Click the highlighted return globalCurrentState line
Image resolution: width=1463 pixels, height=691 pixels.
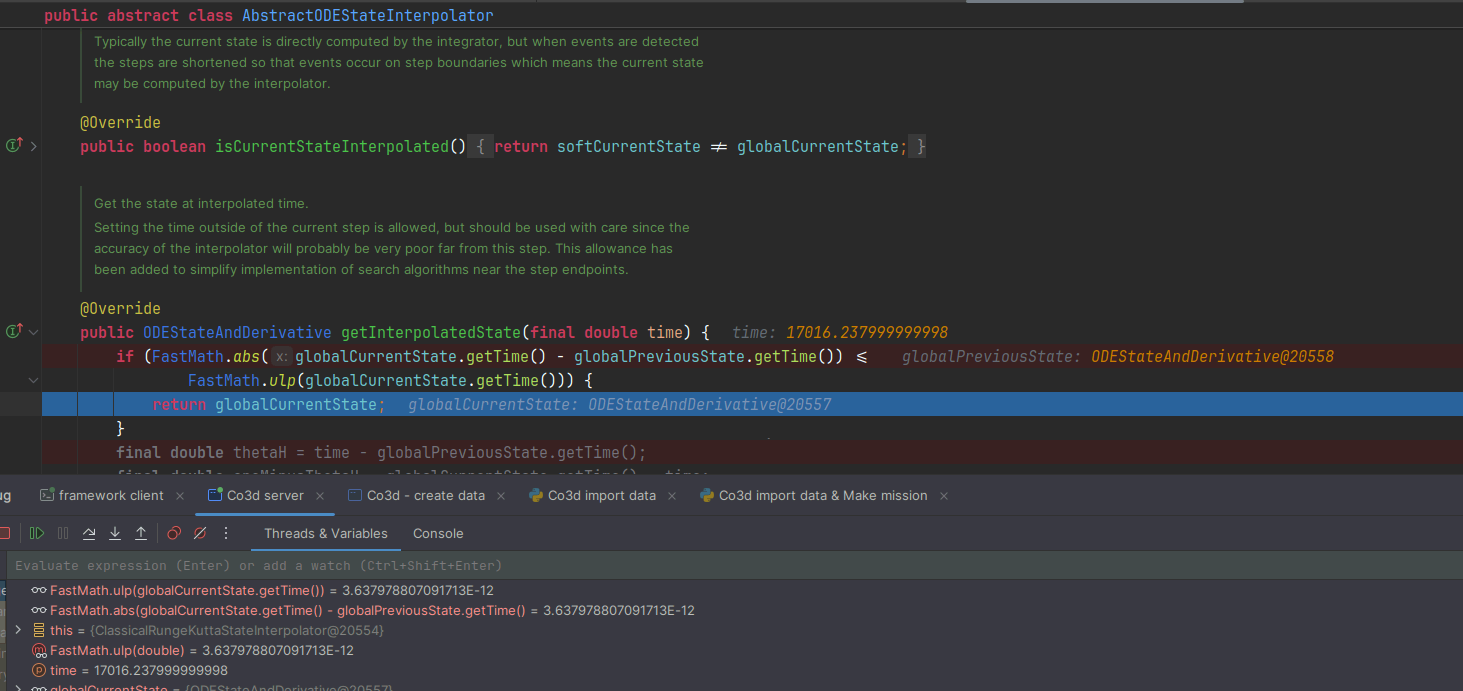tap(752, 404)
